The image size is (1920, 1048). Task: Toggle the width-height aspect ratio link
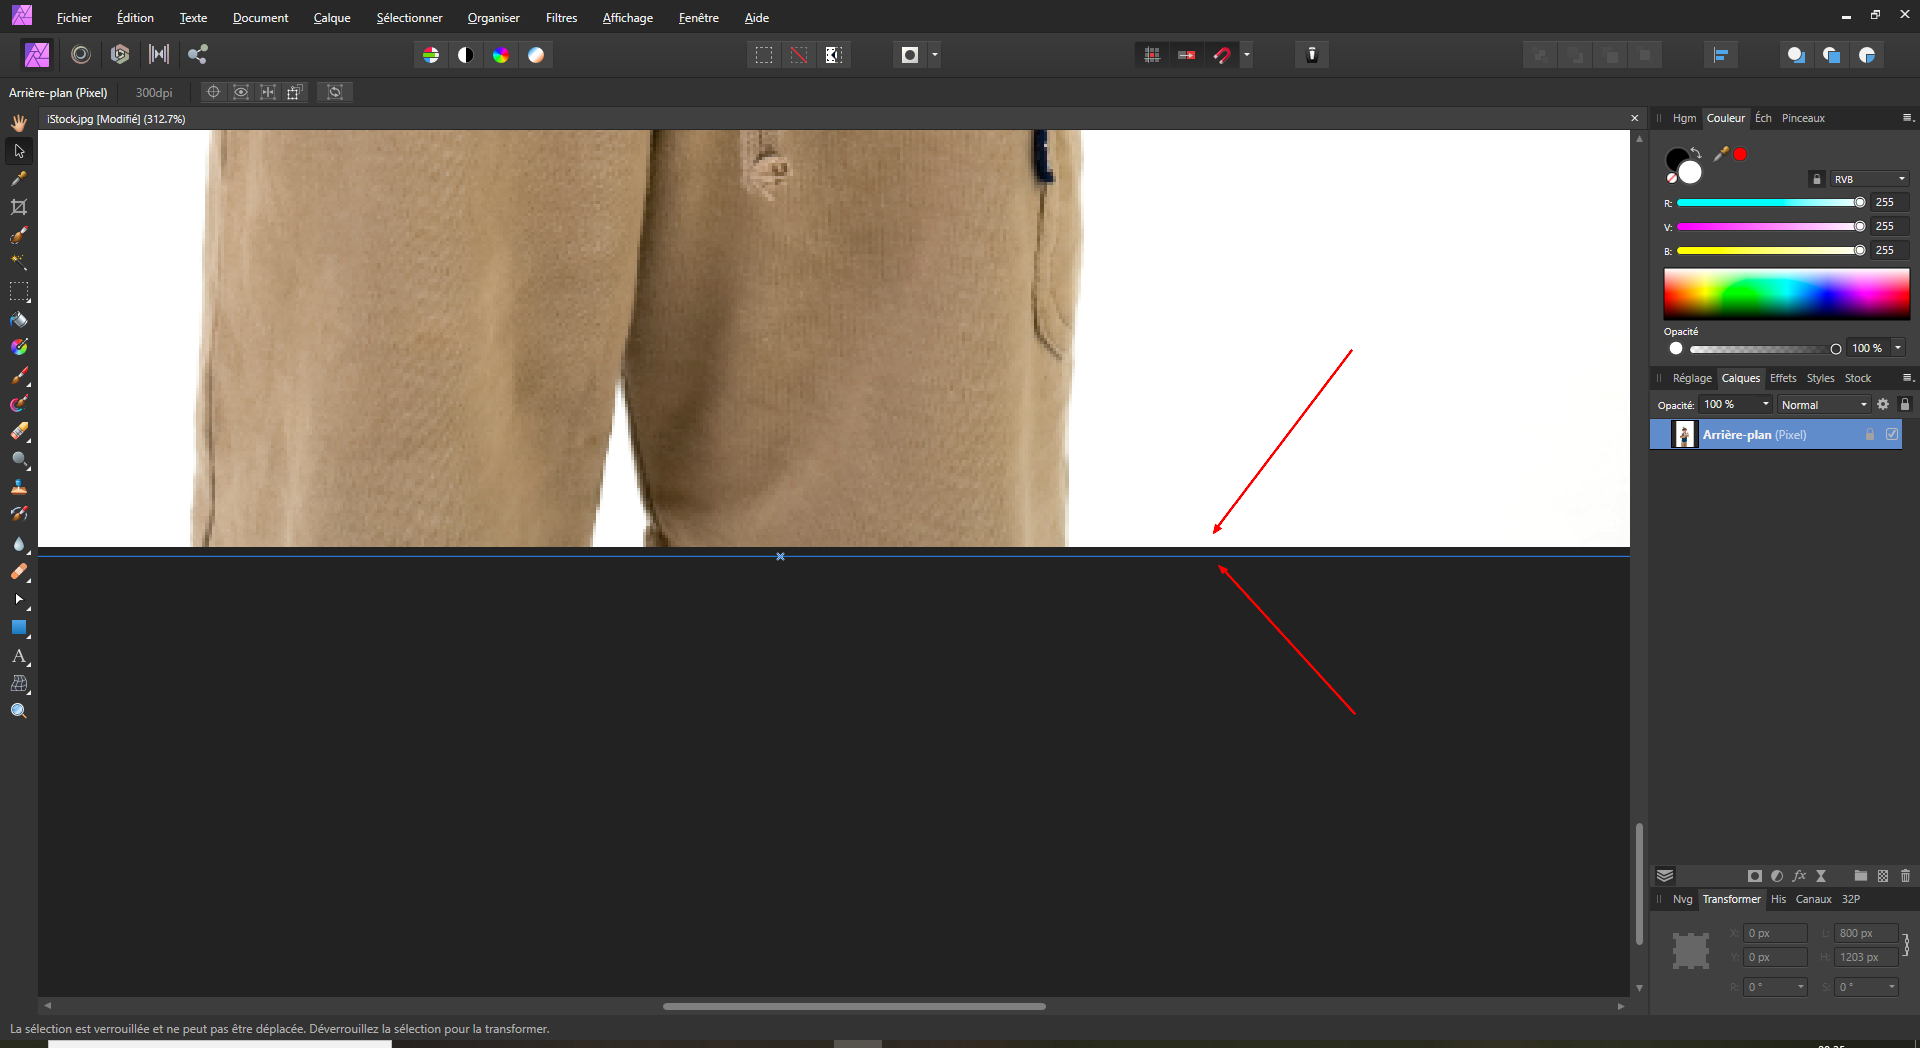[1906, 945]
